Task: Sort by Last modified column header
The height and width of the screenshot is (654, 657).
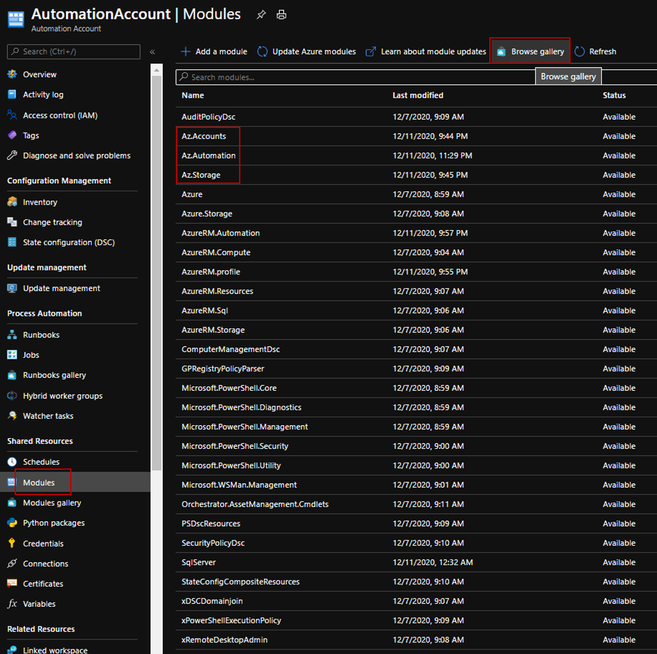Action: [x=418, y=95]
